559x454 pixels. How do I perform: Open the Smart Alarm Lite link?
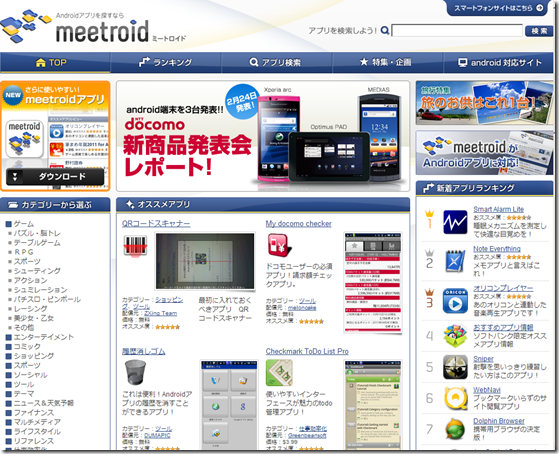498,209
